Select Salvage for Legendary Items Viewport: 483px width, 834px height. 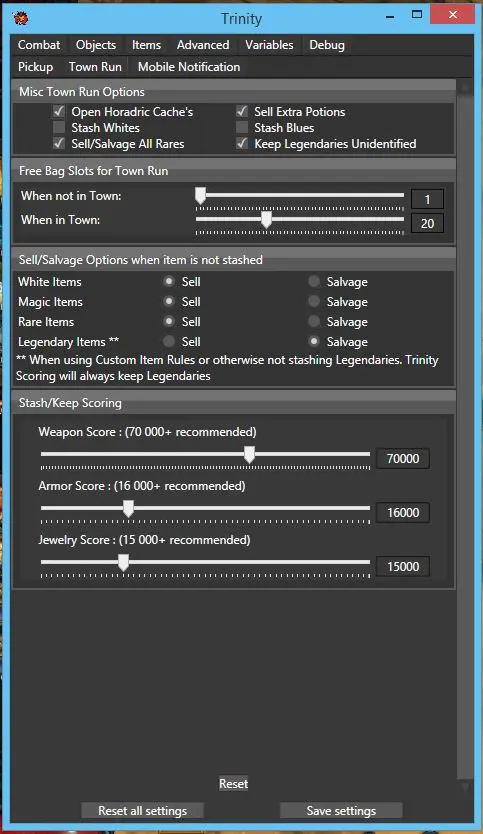pyautogui.click(x=314, y=341)
